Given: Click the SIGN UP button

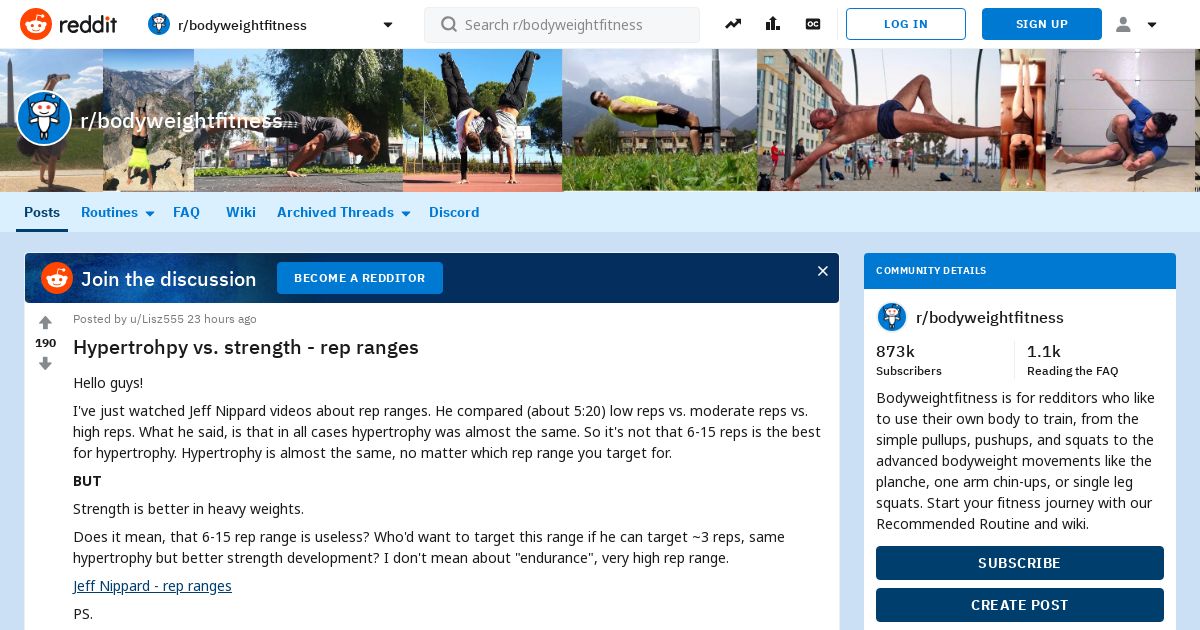Looking at the screenshot, I should tap(1042, 24).
